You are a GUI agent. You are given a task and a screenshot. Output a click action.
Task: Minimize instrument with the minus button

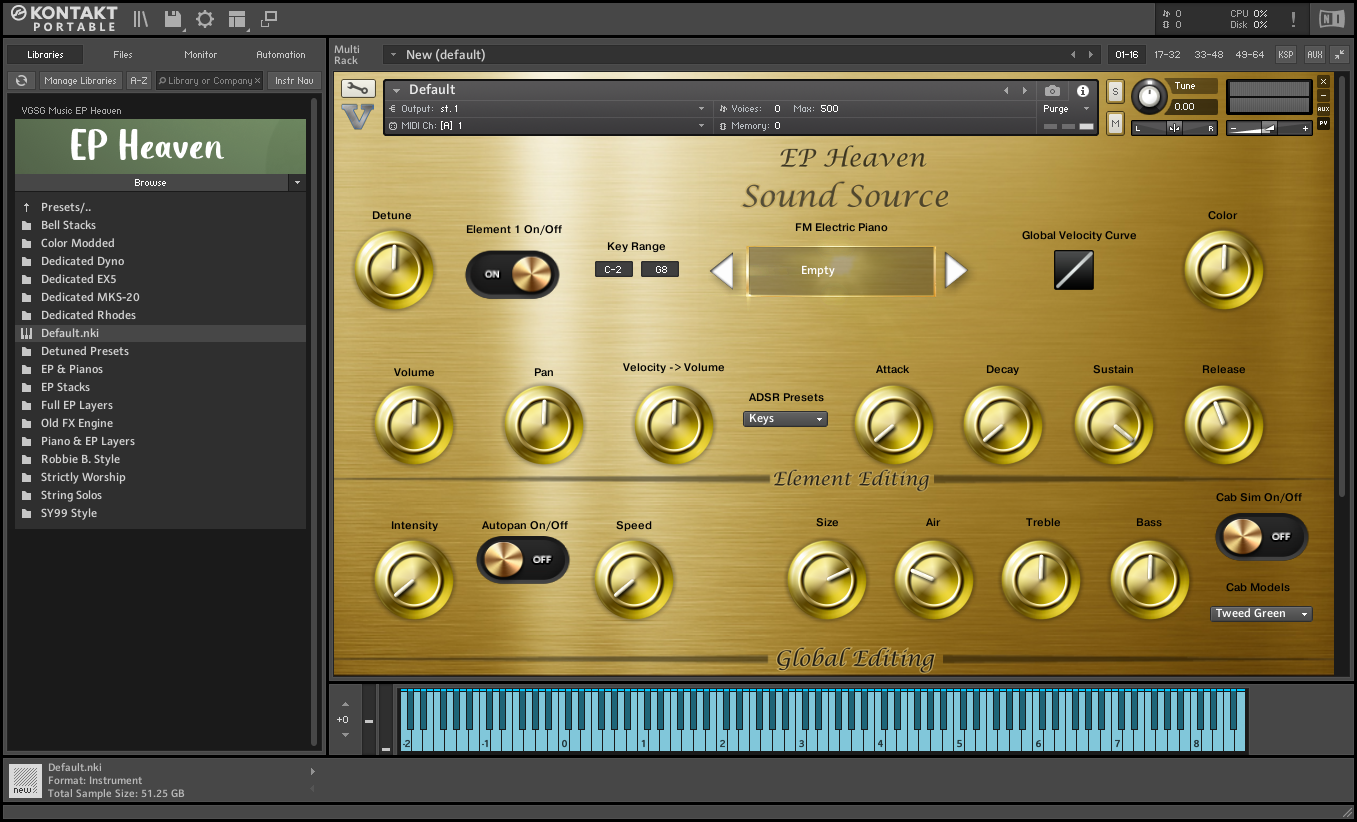(x=1324, y=96)
